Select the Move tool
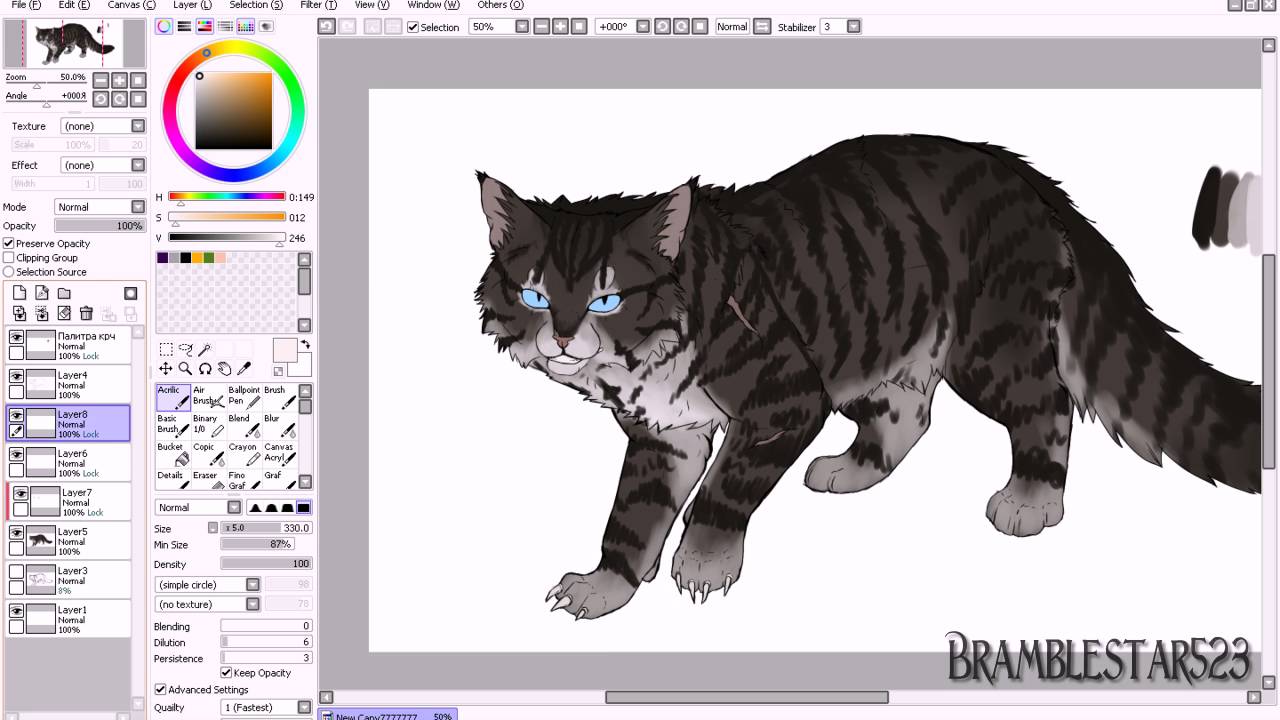1280x720 pixels. [x=166, y=369]
